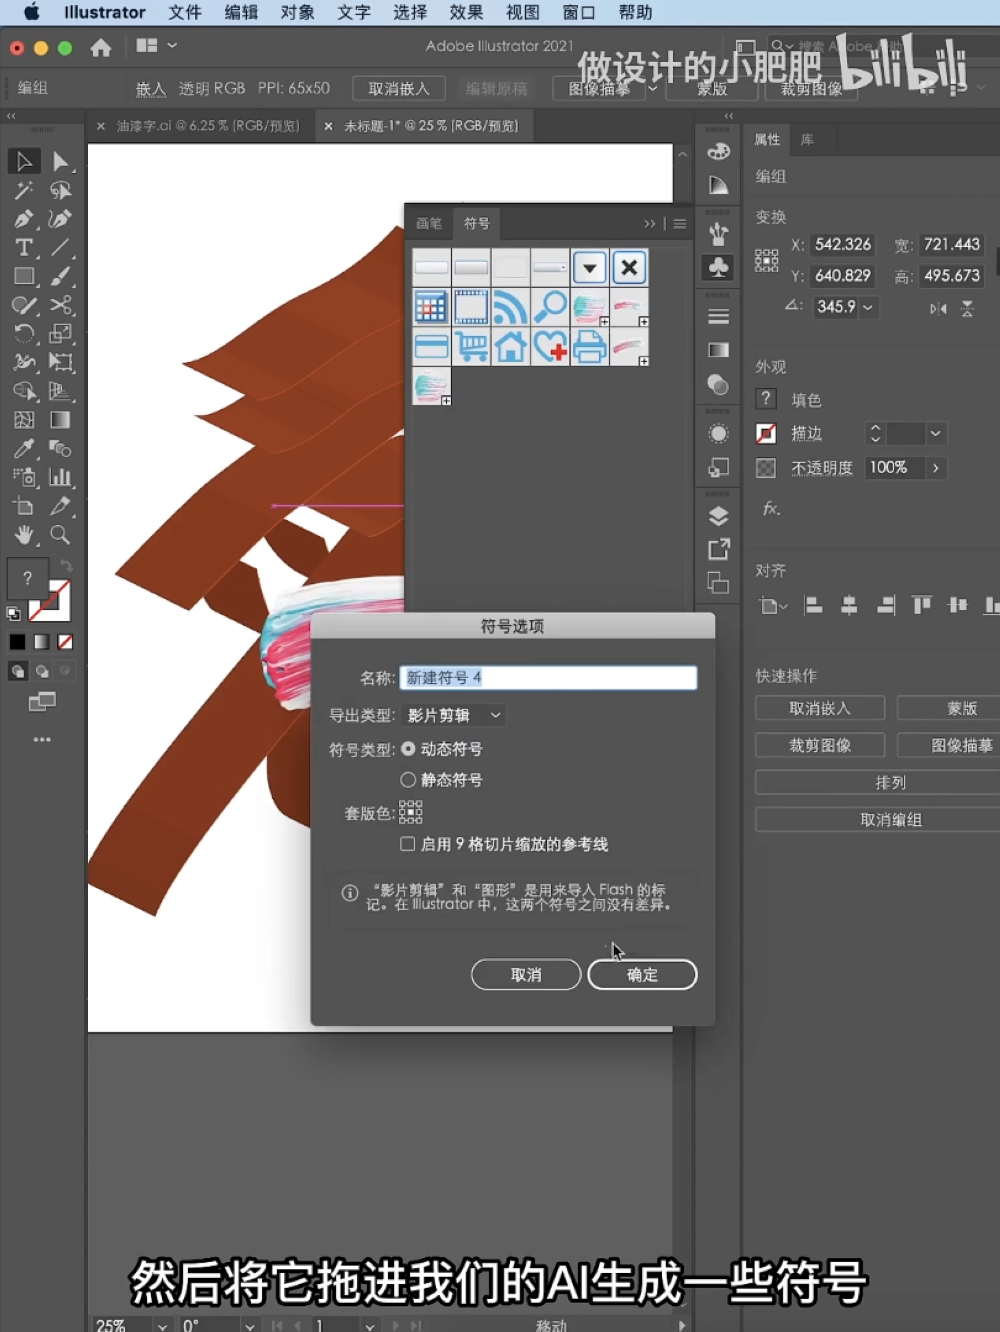Open the export type dropdown
This screenshot has height=1332, width=1000.
[455, 715]
